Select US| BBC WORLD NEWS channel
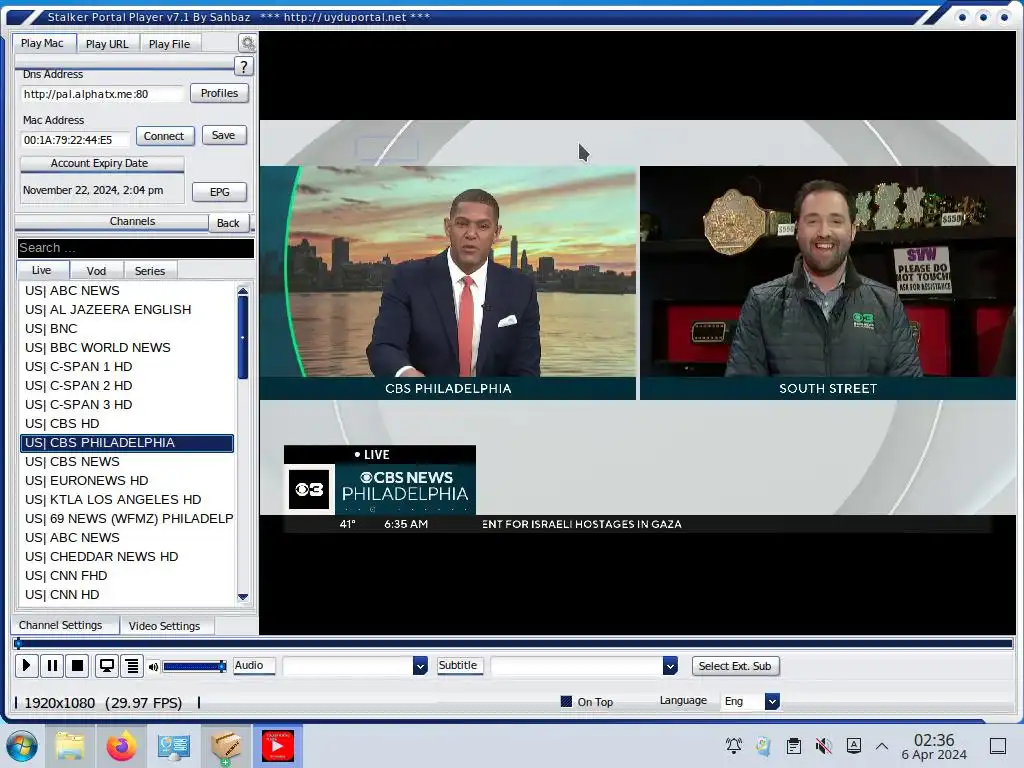1024x768 pixels. (127, 347)
